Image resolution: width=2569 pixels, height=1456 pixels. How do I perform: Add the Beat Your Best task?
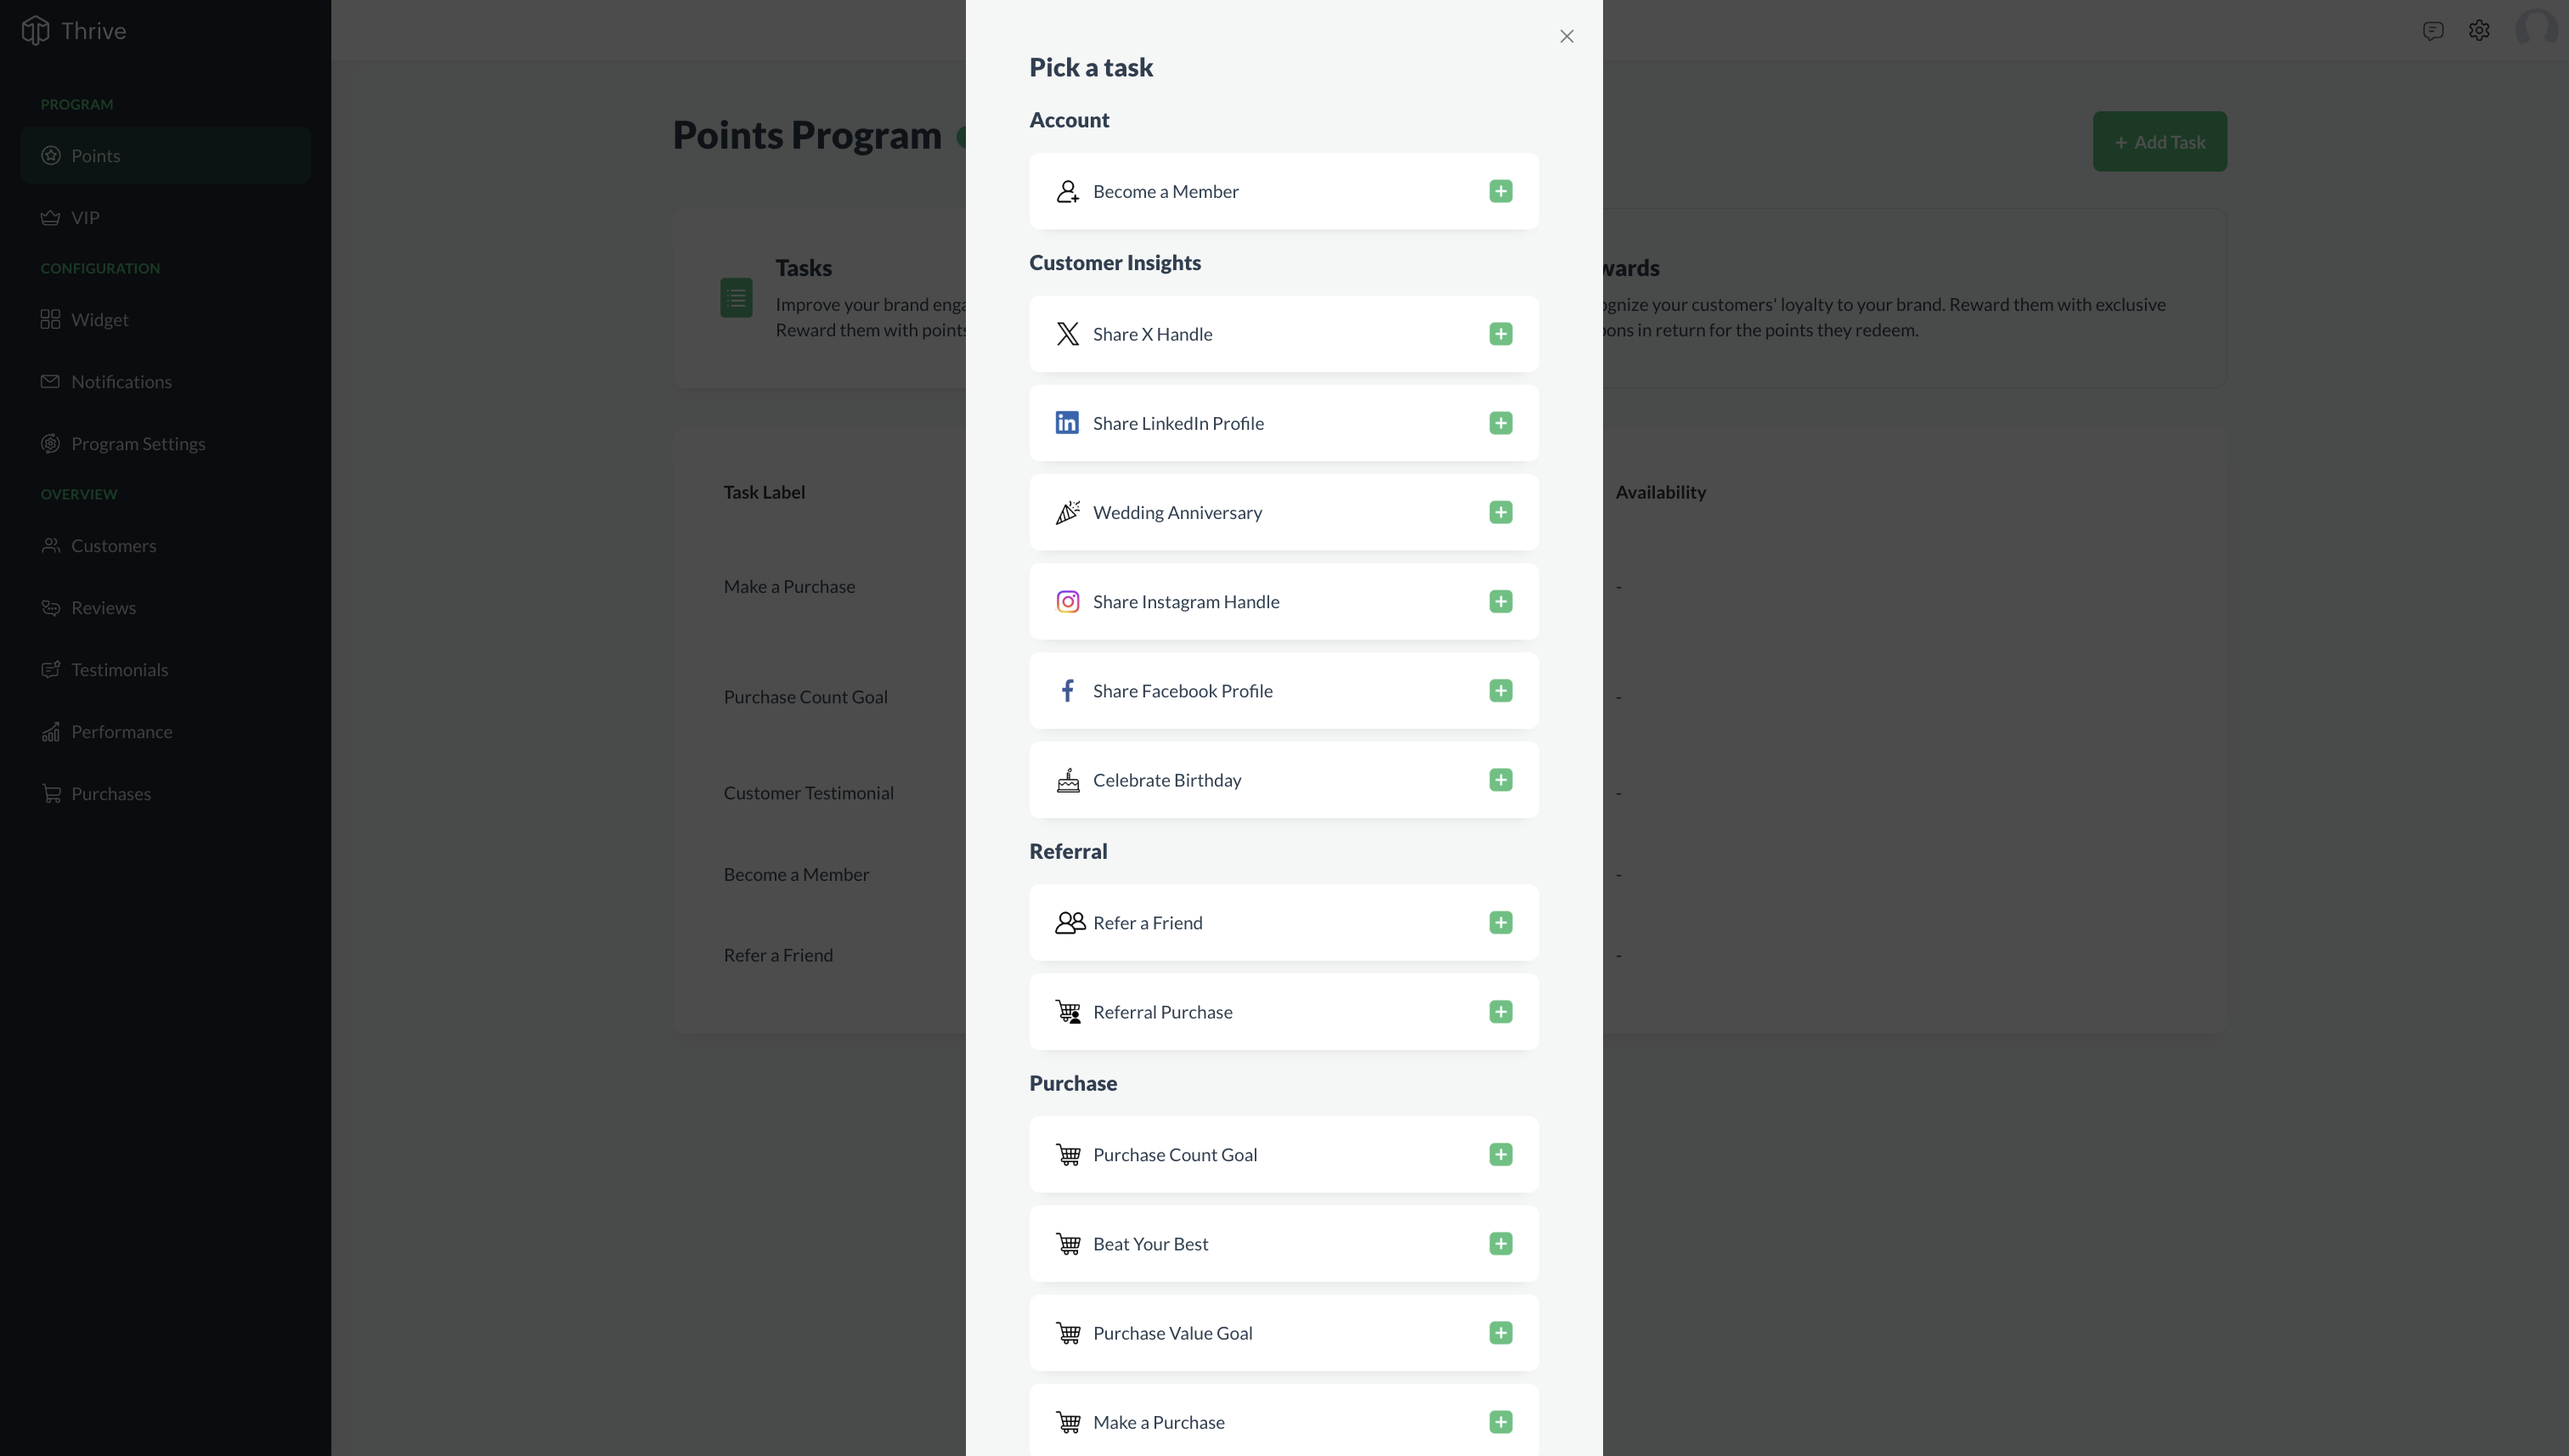tap(1500, 1244)
